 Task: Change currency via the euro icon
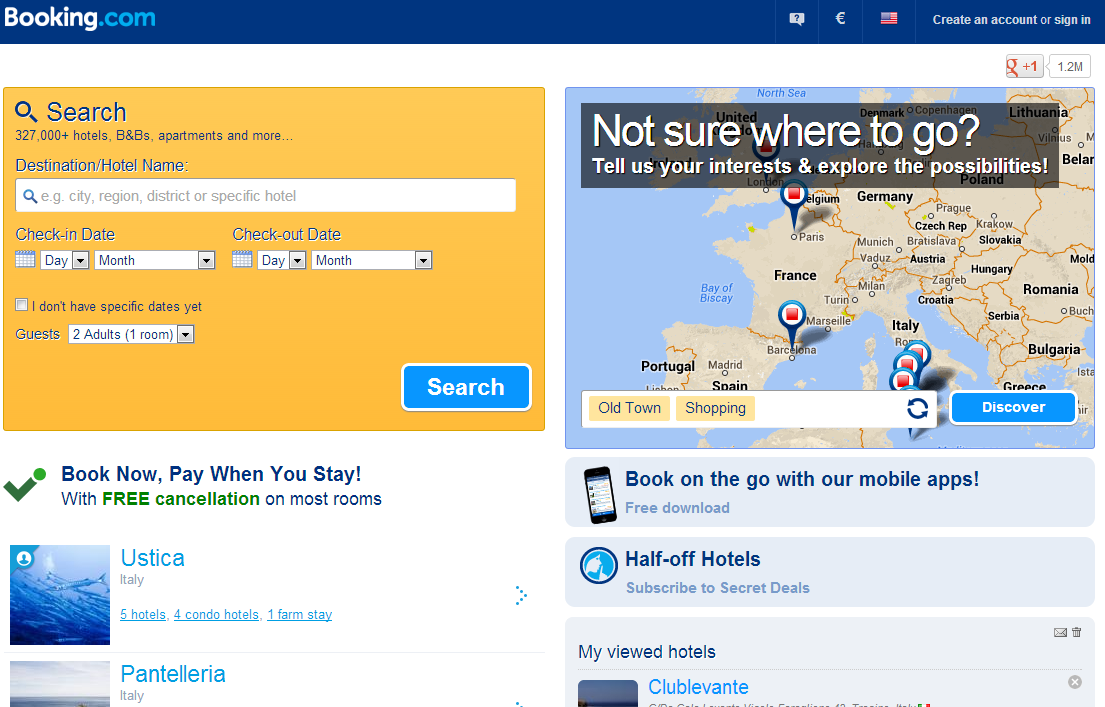click(x=840, y=18)
